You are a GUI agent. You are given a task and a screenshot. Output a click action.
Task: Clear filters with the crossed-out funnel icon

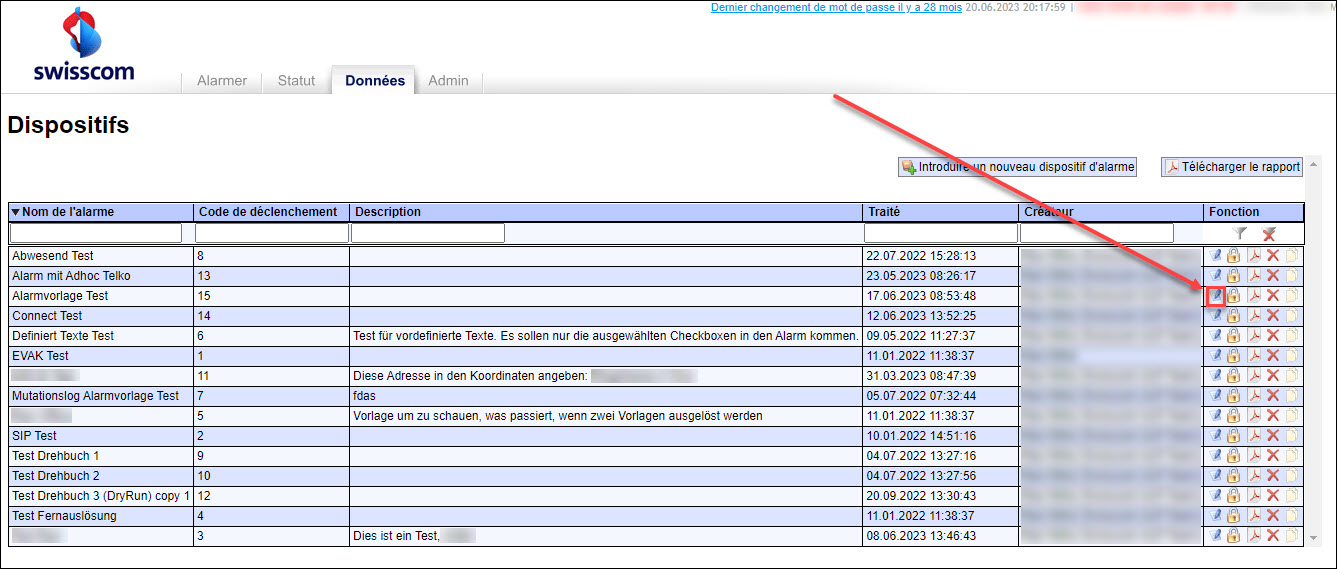pos(1269,233)
